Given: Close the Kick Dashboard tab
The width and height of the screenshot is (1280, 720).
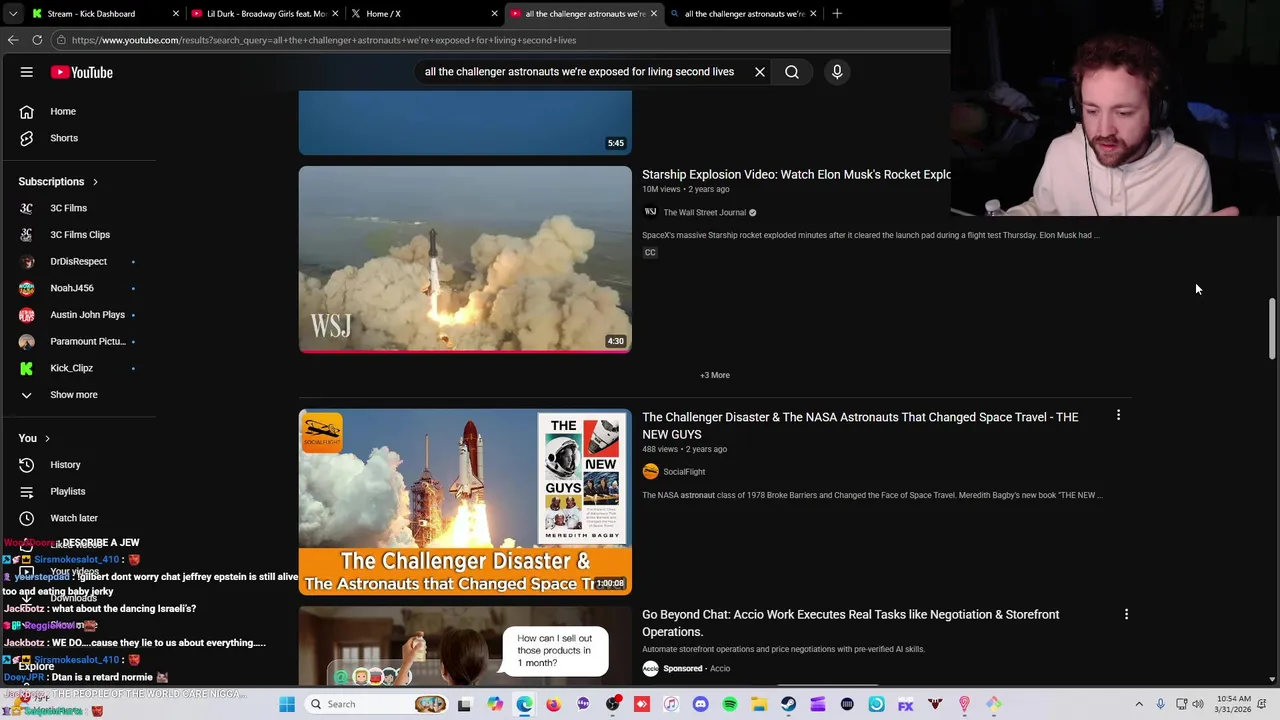Looking at the screenshot, I should (x=176, y=13).
